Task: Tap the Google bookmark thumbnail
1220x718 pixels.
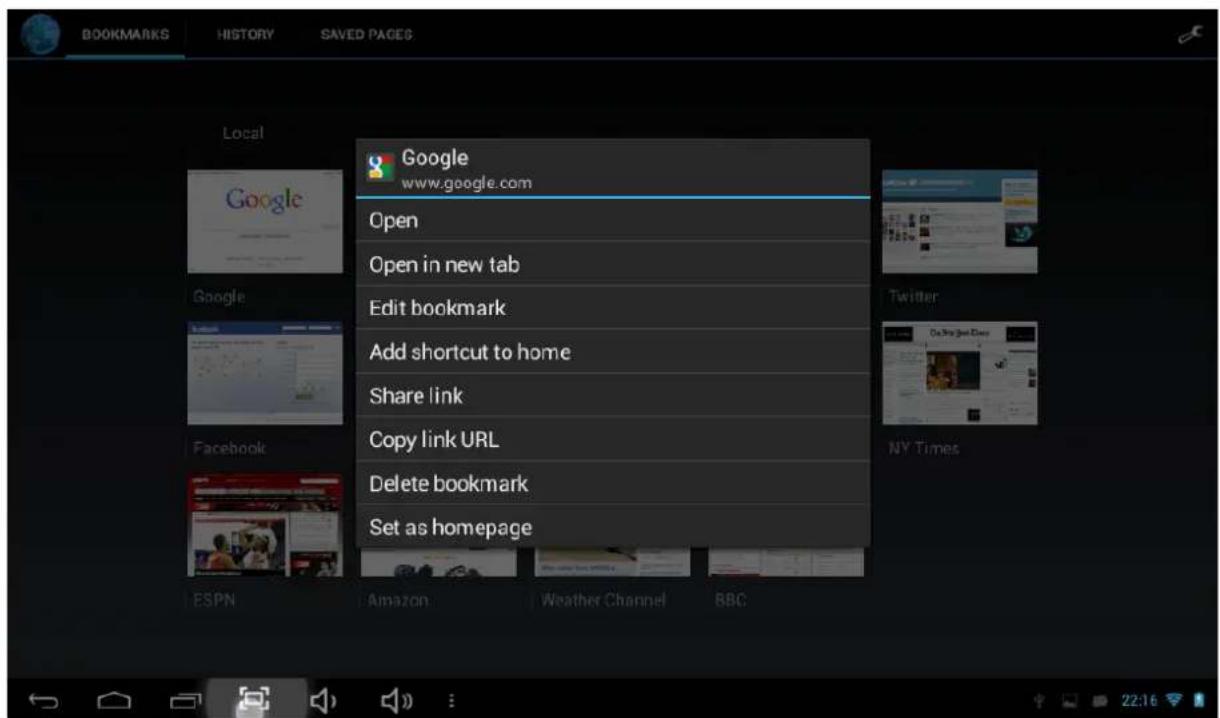Action: point(265,221)
